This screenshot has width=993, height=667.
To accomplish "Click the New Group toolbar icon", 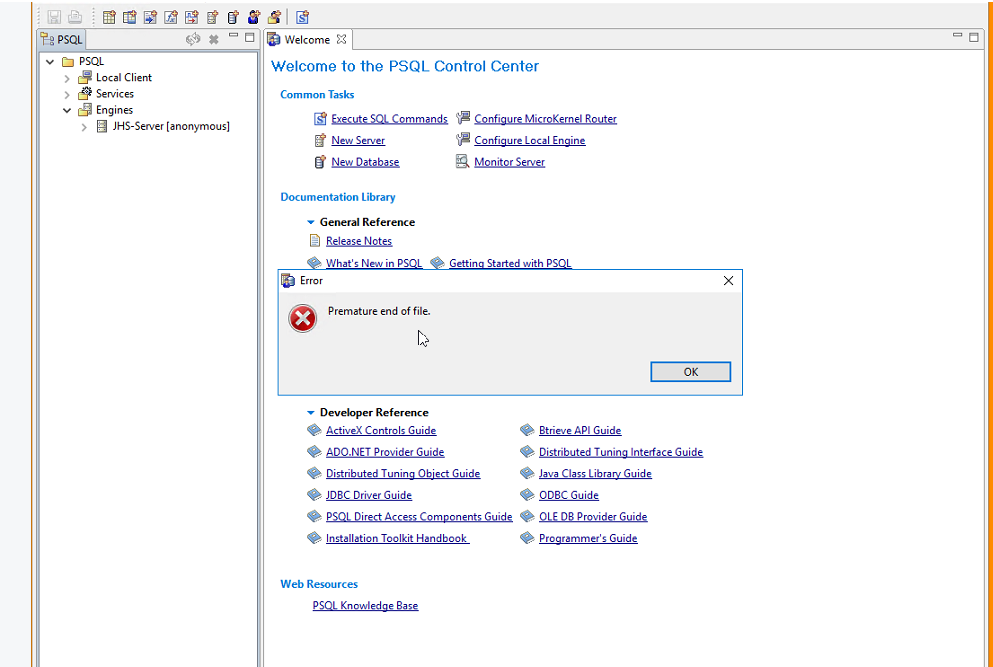I will point(274,17).
